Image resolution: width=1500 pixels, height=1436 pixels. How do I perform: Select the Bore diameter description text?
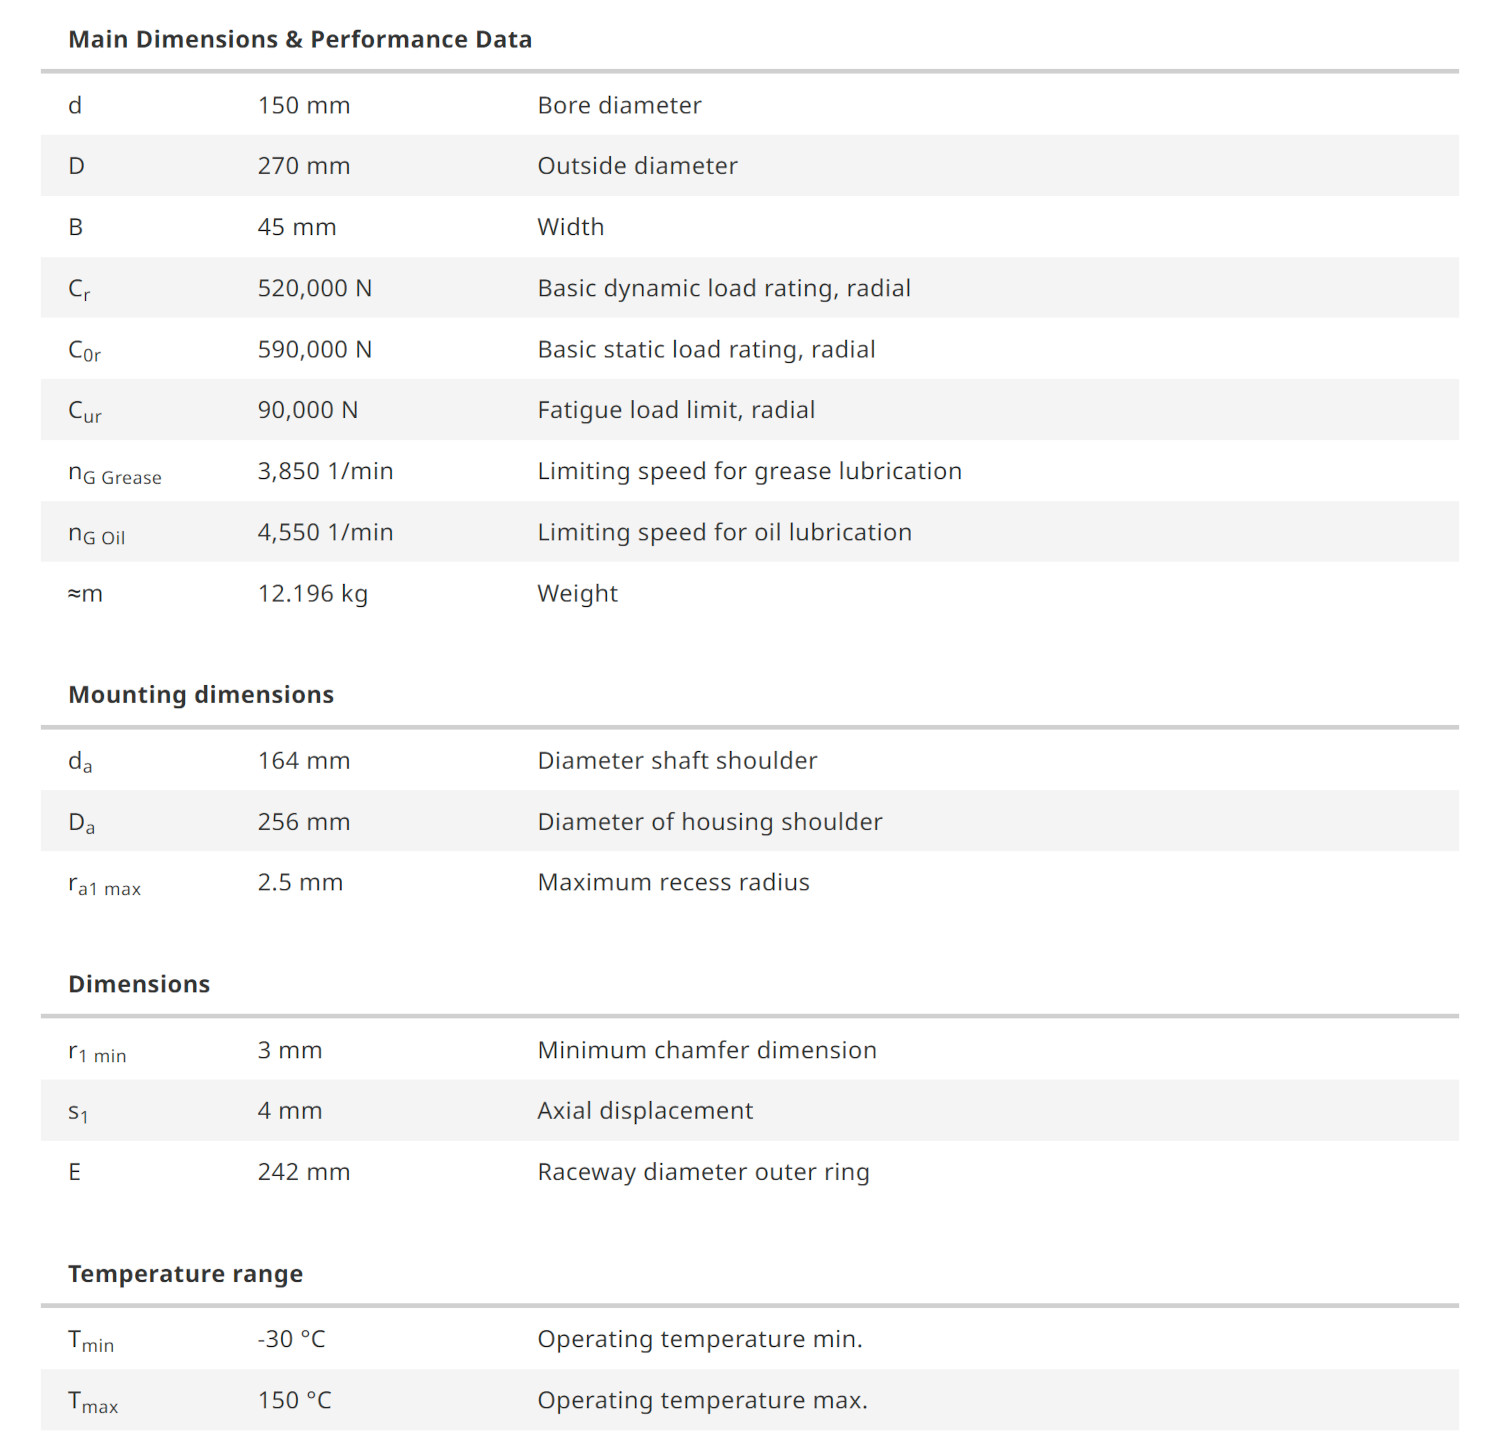tap(619, 106)
